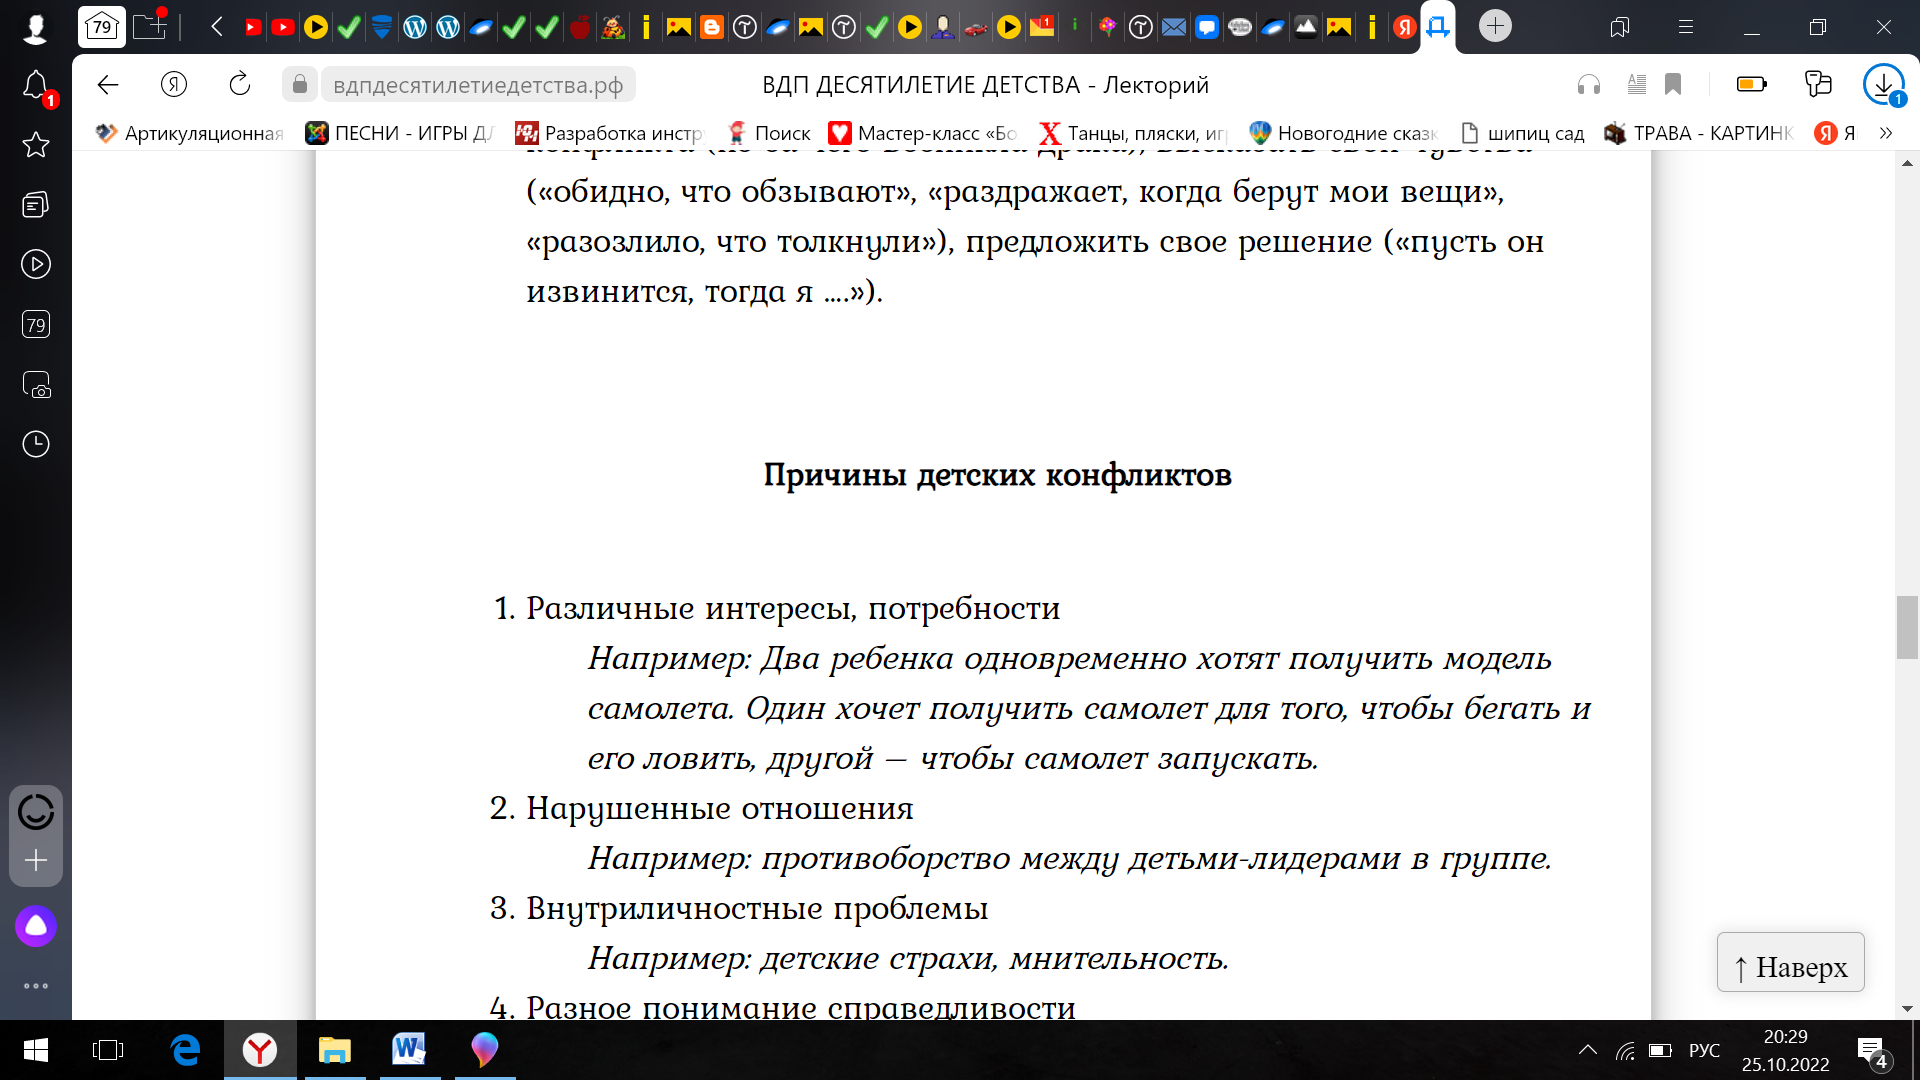Open battery saver indicator
Screen dimensions: 1920x1080
1752,85
